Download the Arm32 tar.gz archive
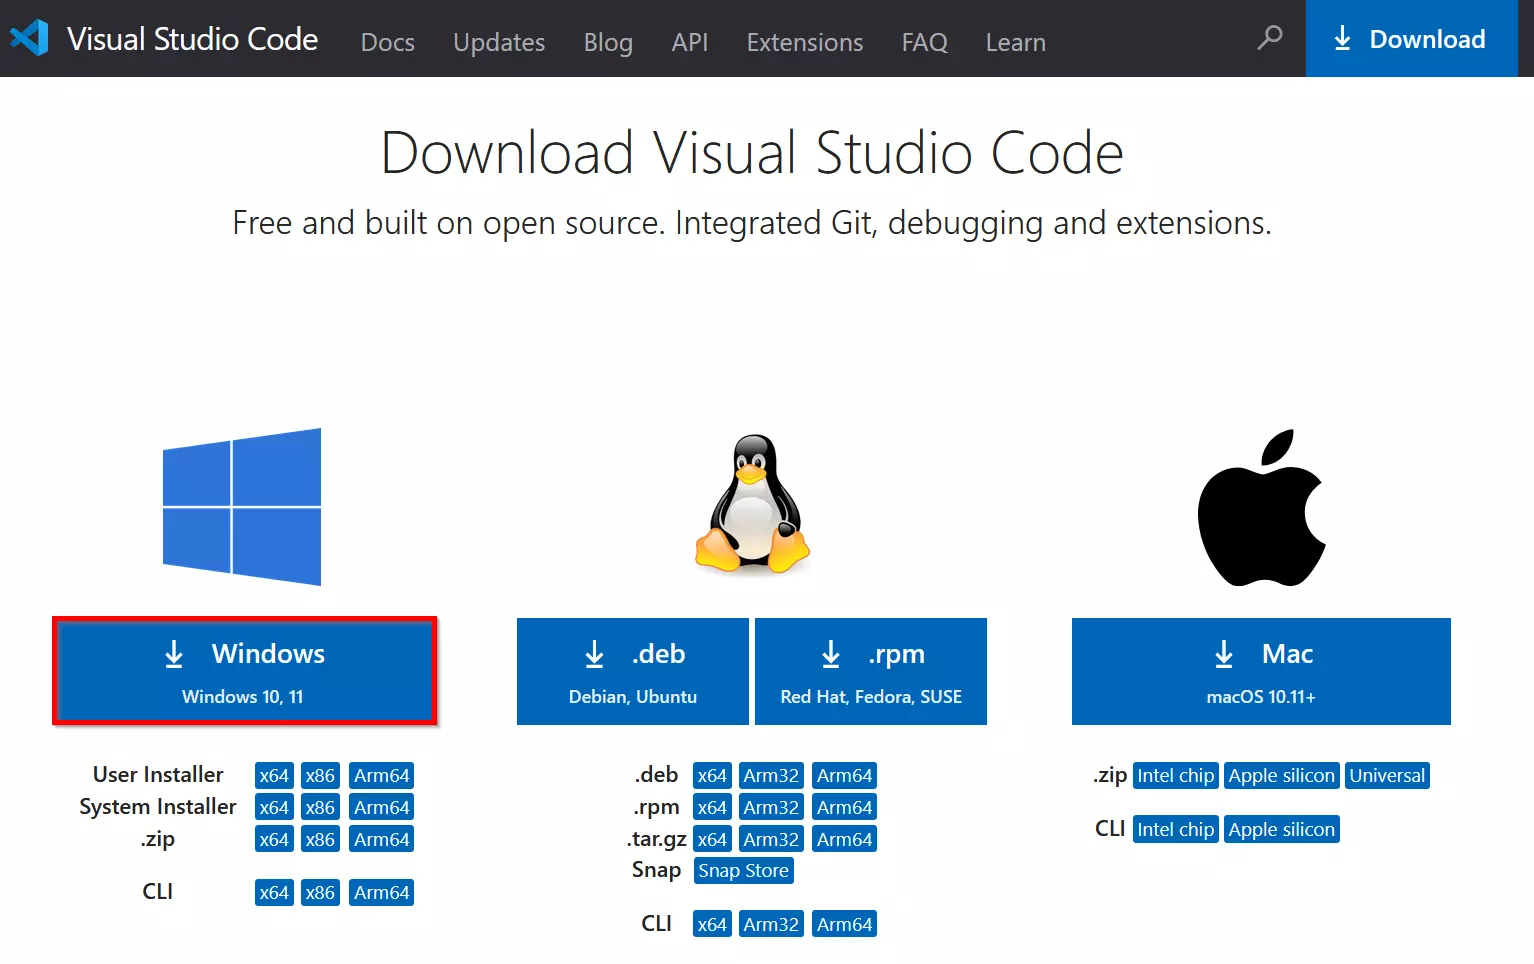Image resolution: width=1534 pixels, height=964 pixels. pyautogui.click(x=771, y=838)
